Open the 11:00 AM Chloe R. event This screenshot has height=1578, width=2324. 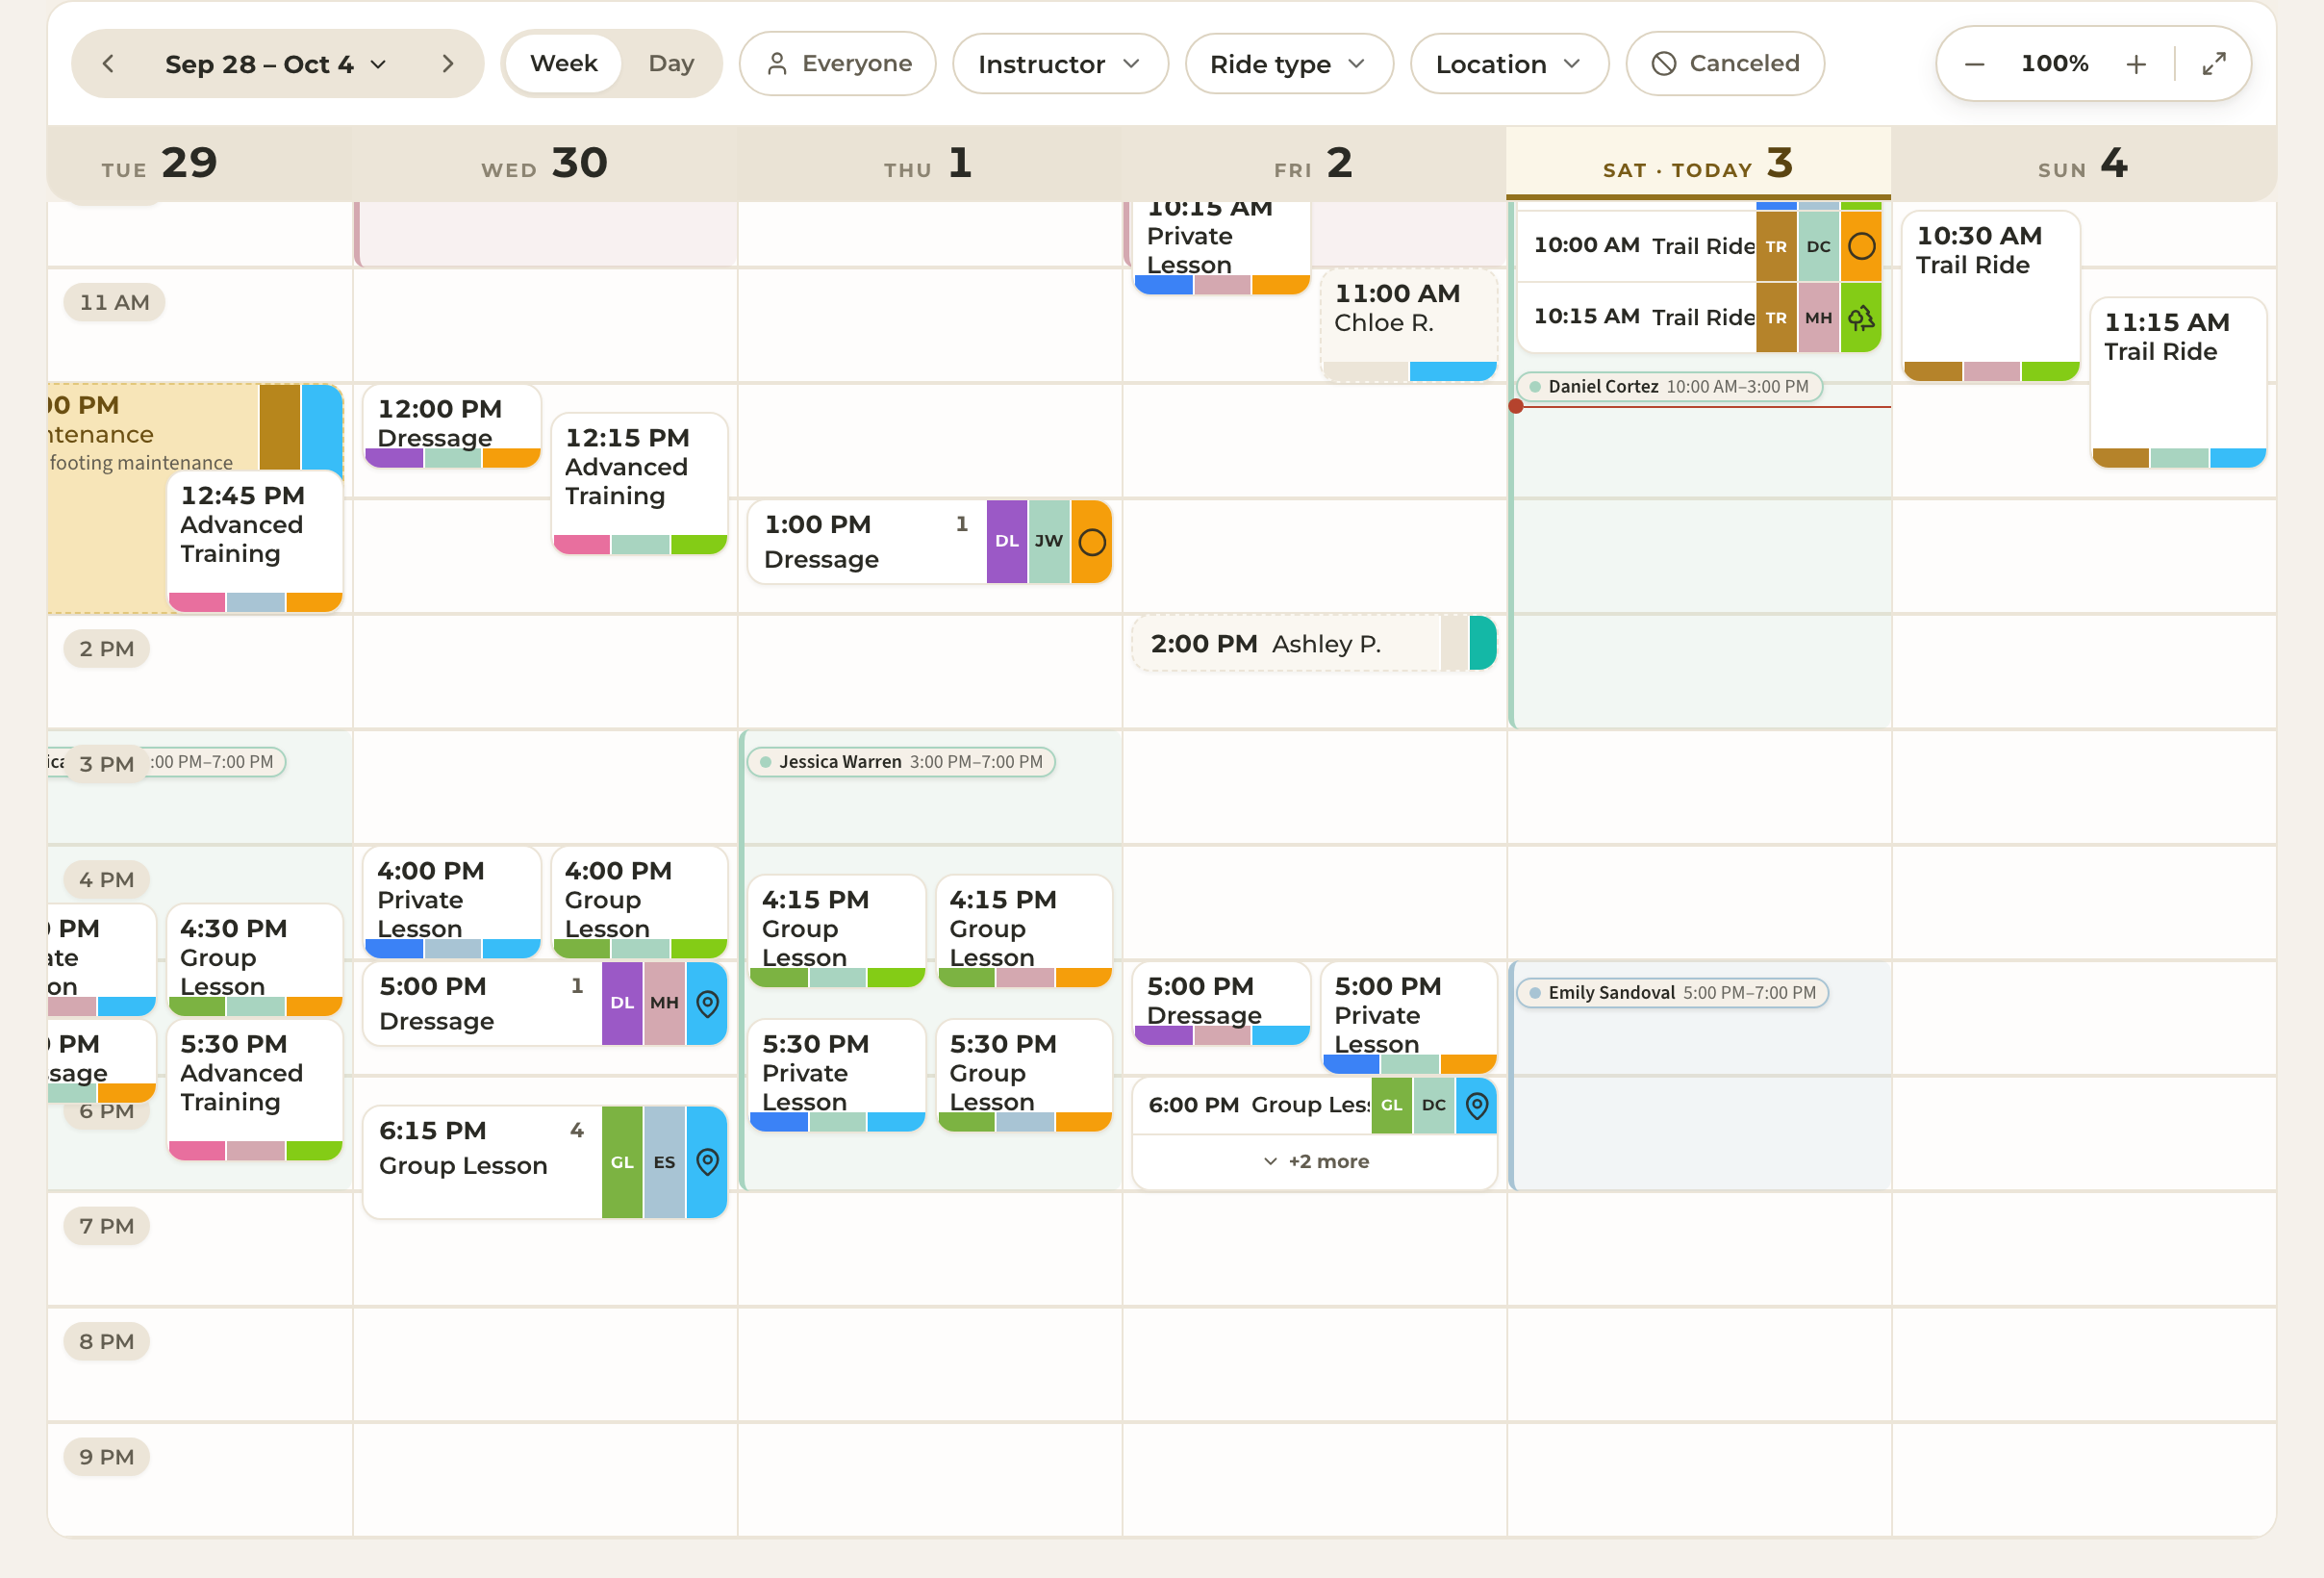(x=1409, y=325)
